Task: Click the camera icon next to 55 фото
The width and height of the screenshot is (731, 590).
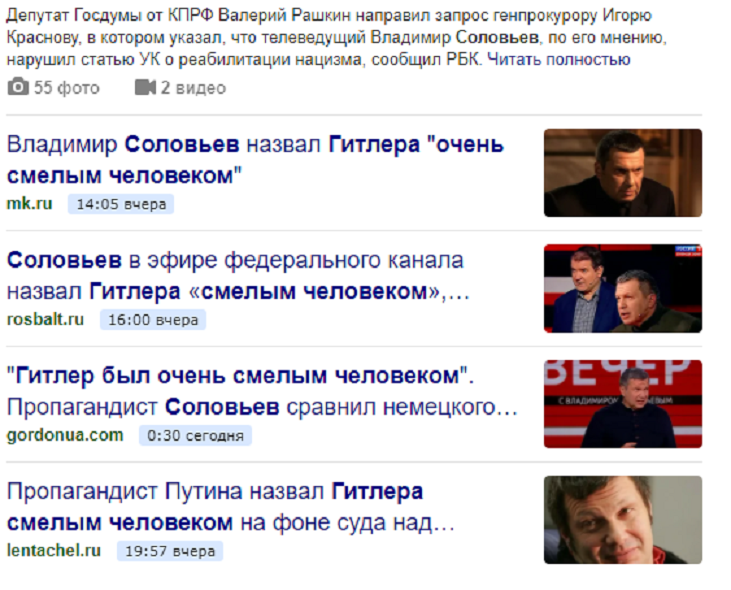Action: click(18, 87)
